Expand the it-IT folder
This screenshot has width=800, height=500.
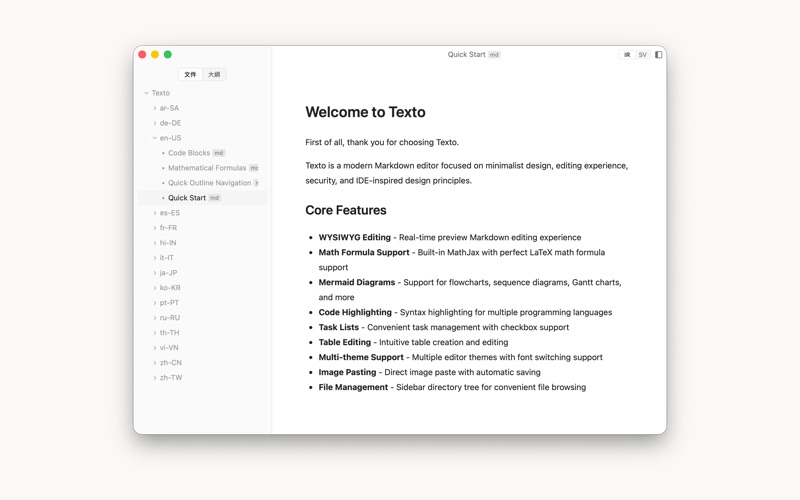pyautogui.click(x=155, y=258)
